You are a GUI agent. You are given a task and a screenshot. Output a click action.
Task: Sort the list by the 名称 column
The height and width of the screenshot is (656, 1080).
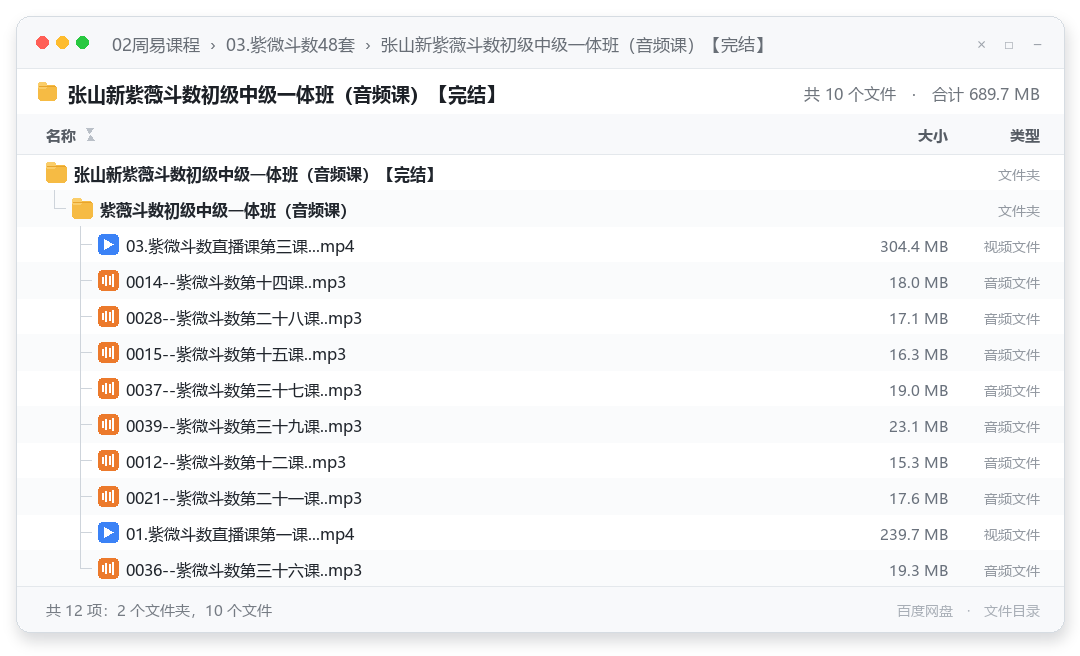tap(61, 136)
